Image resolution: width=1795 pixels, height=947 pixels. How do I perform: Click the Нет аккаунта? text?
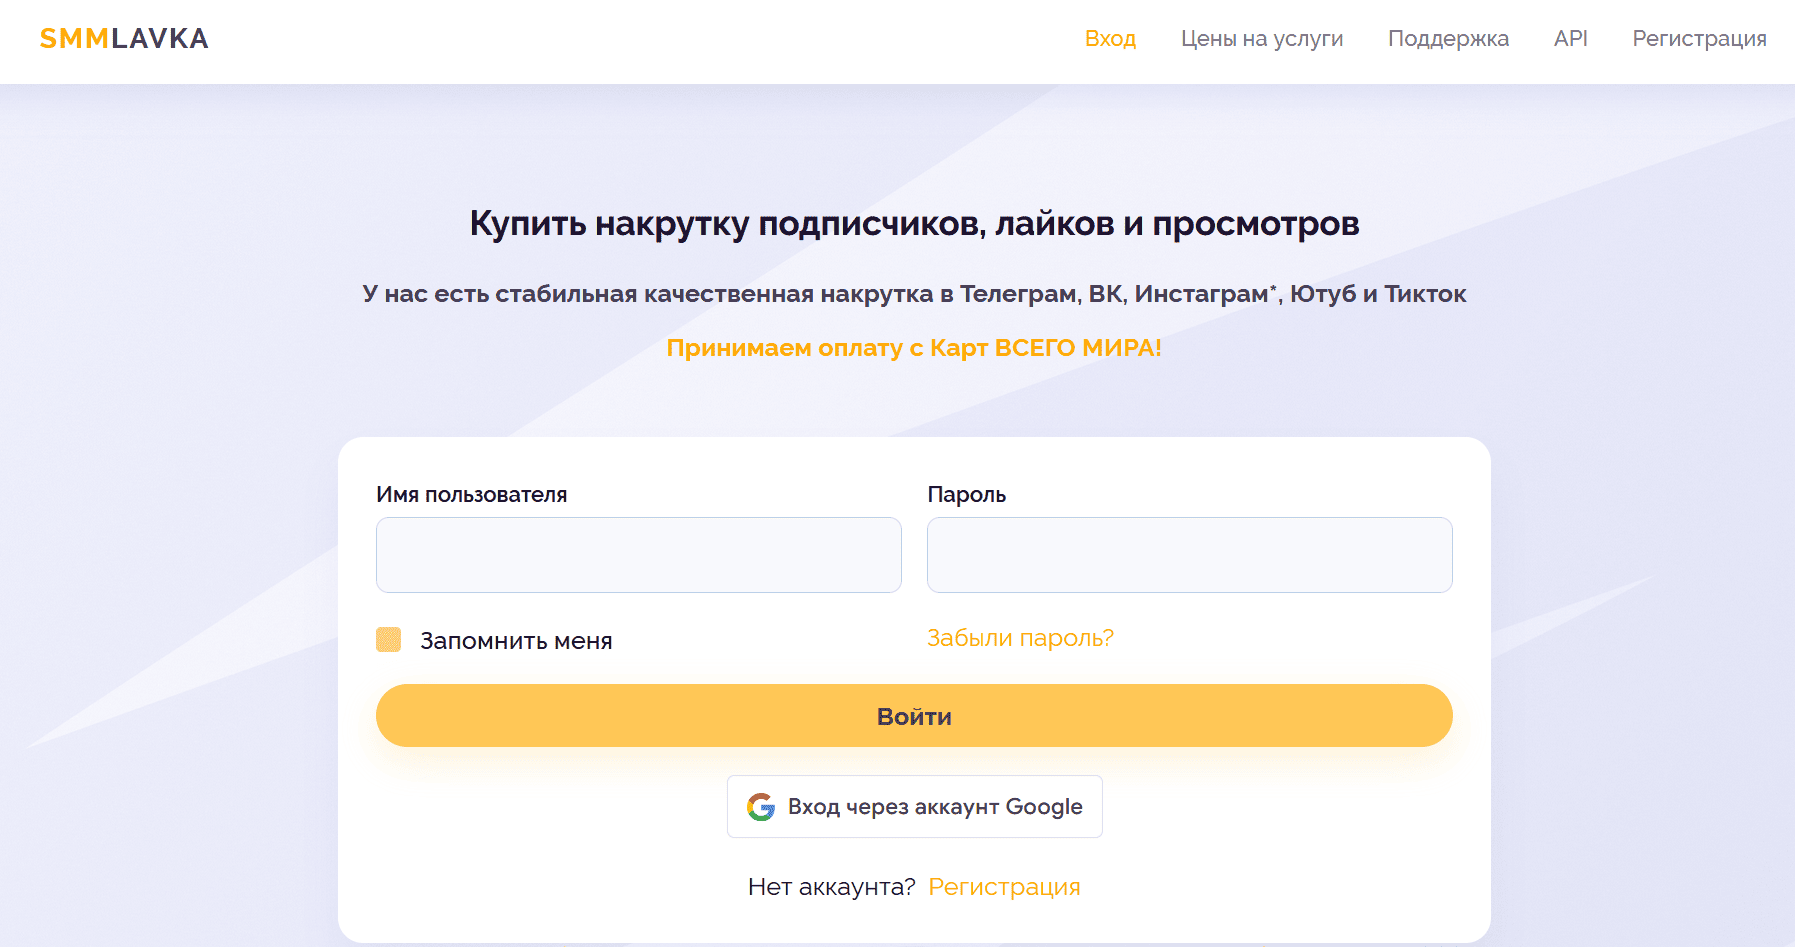[x=832, y=887]
